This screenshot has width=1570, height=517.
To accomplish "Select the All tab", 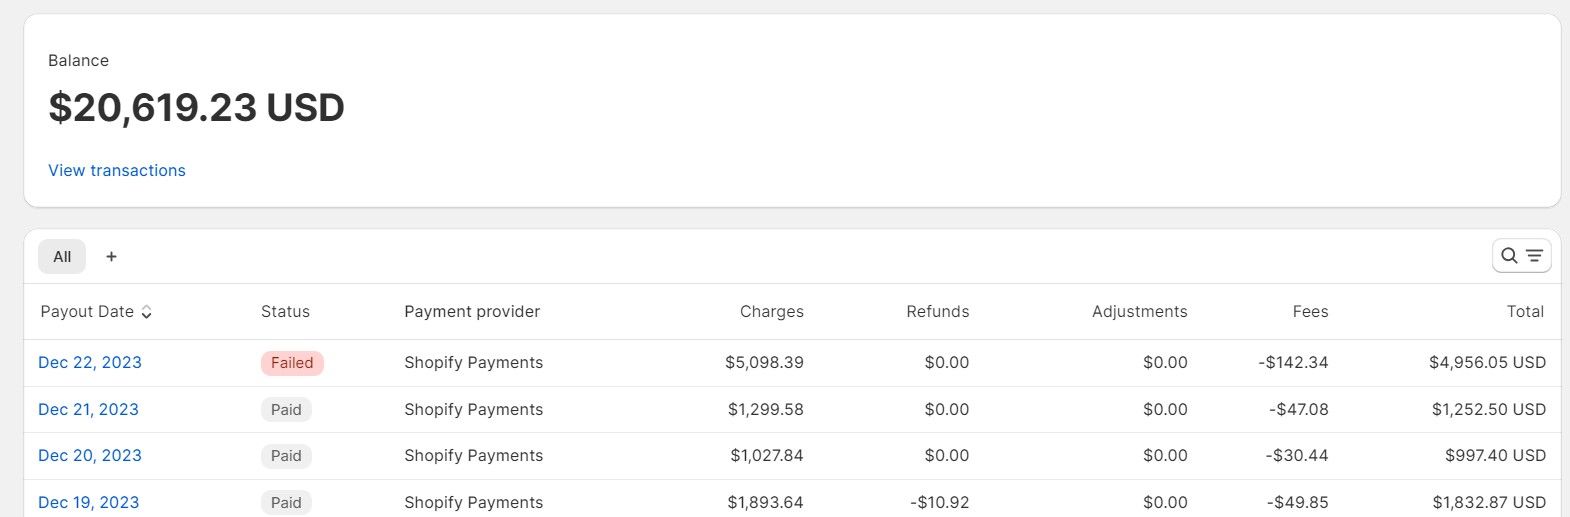I will 62,257.
